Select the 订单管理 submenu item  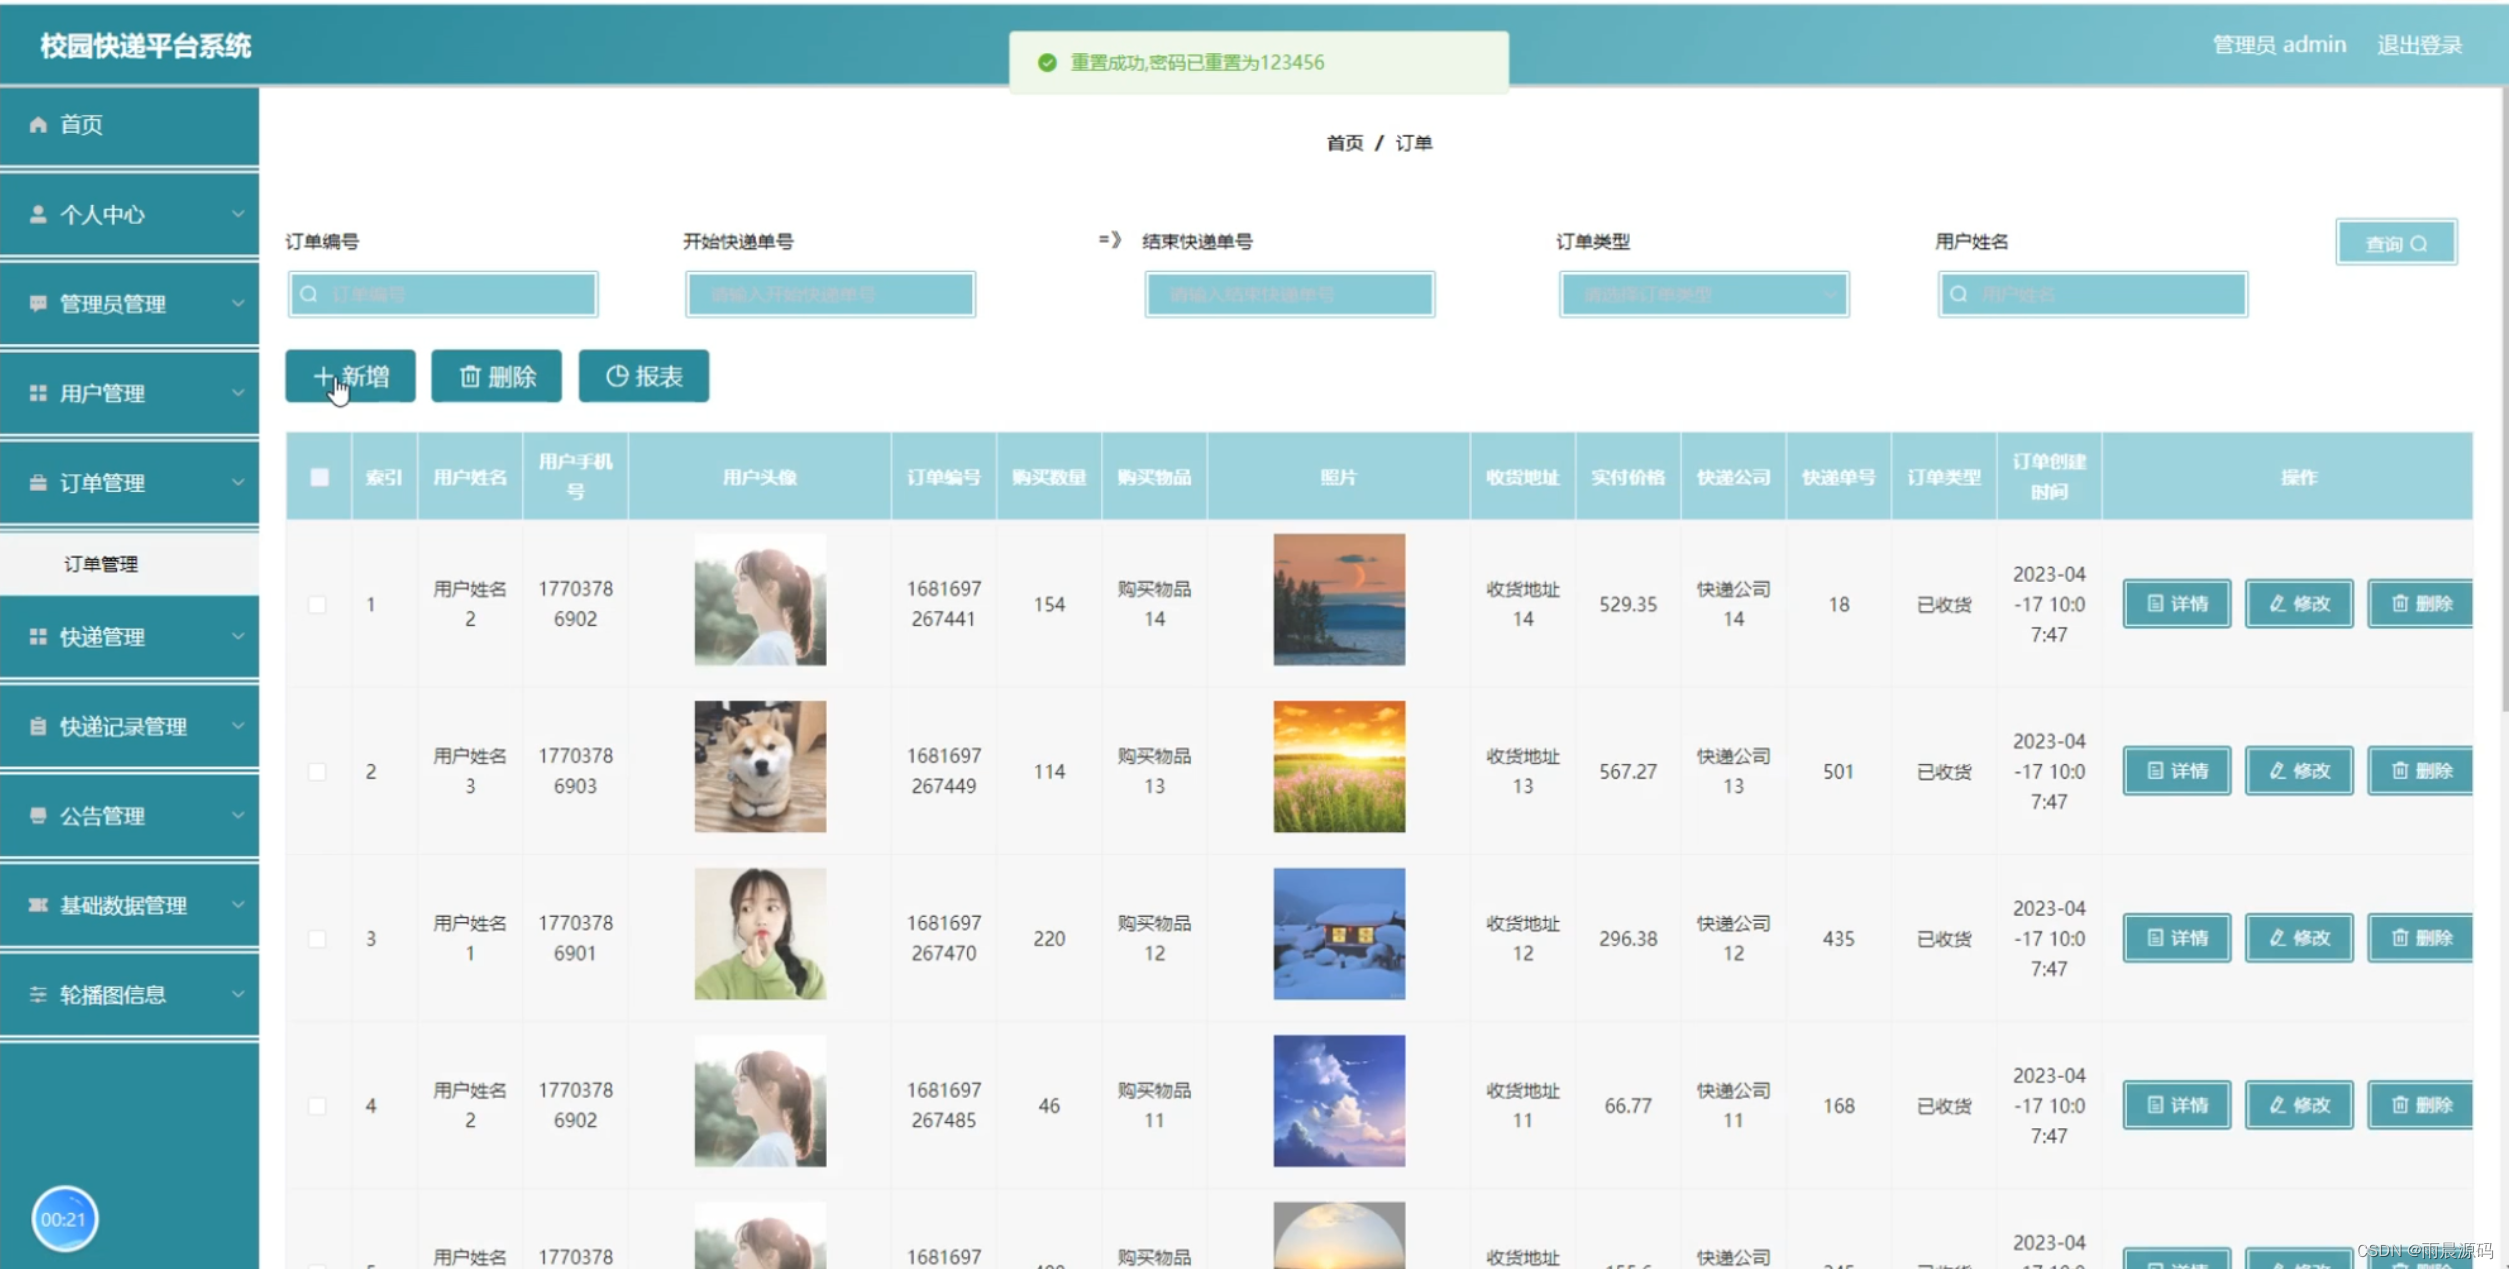click(101, 564)
